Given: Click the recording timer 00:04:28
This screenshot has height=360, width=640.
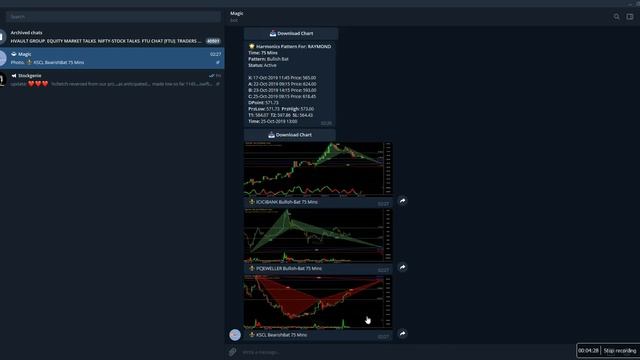Looking at the screenshot, I should [588, 351].
